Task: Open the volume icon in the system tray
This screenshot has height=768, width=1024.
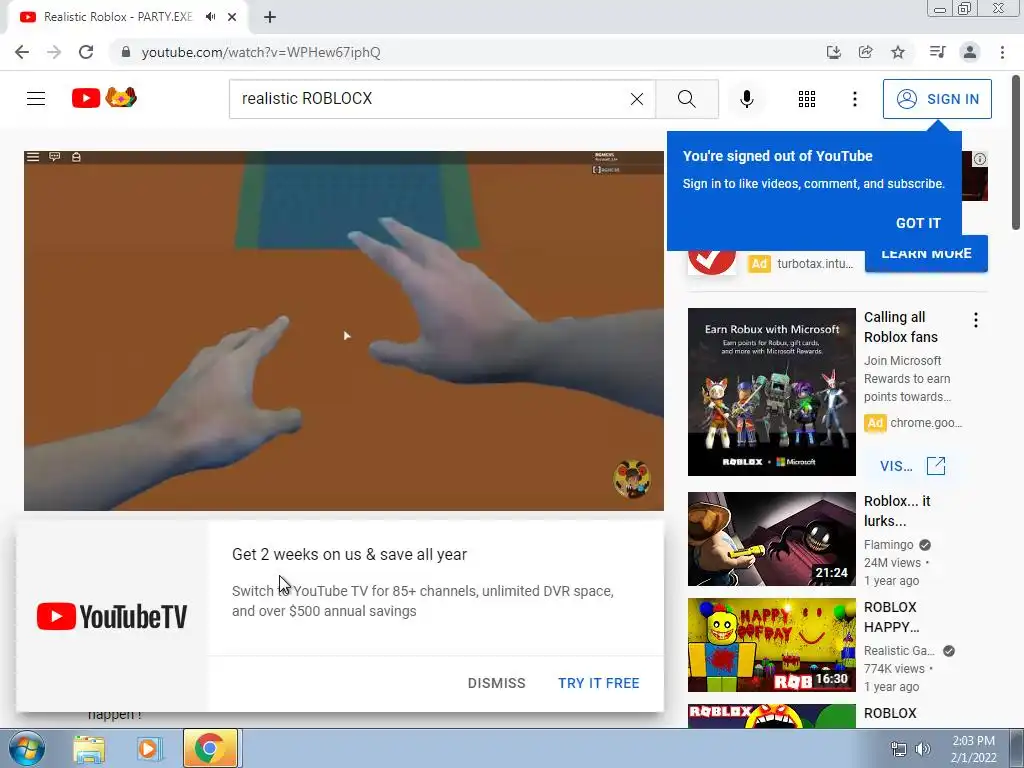Action: click(923, 749)
